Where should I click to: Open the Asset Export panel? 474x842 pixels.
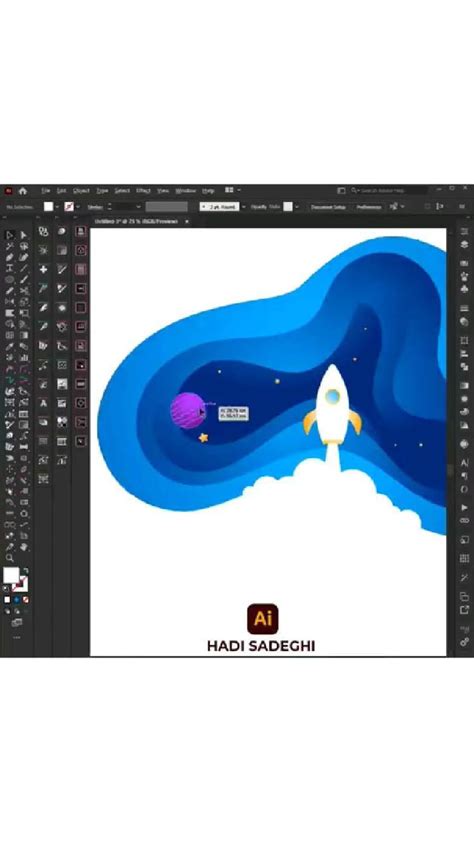point(464,609)
